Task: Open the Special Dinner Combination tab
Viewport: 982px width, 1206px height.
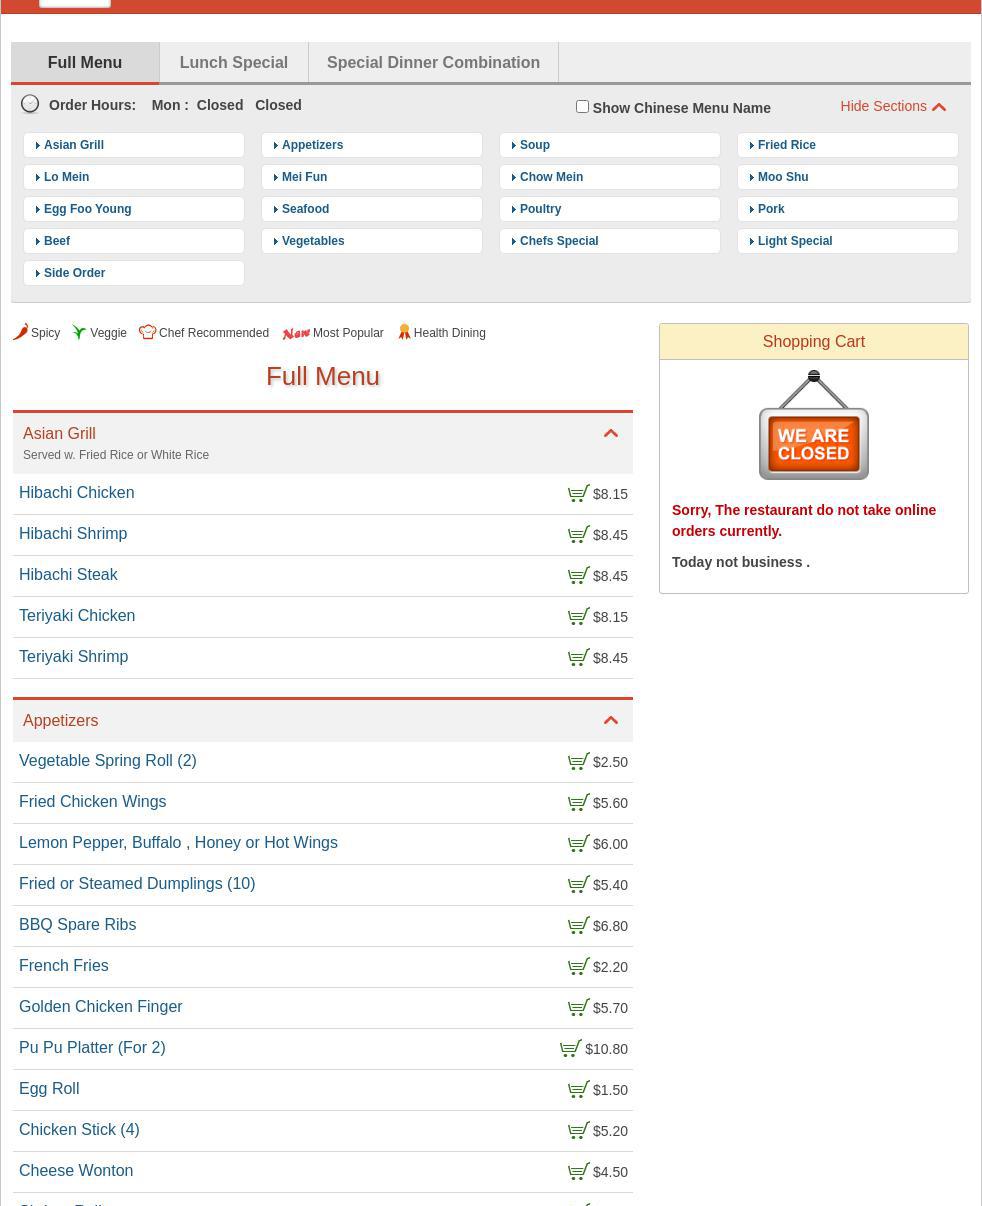Action: point(433,62)
